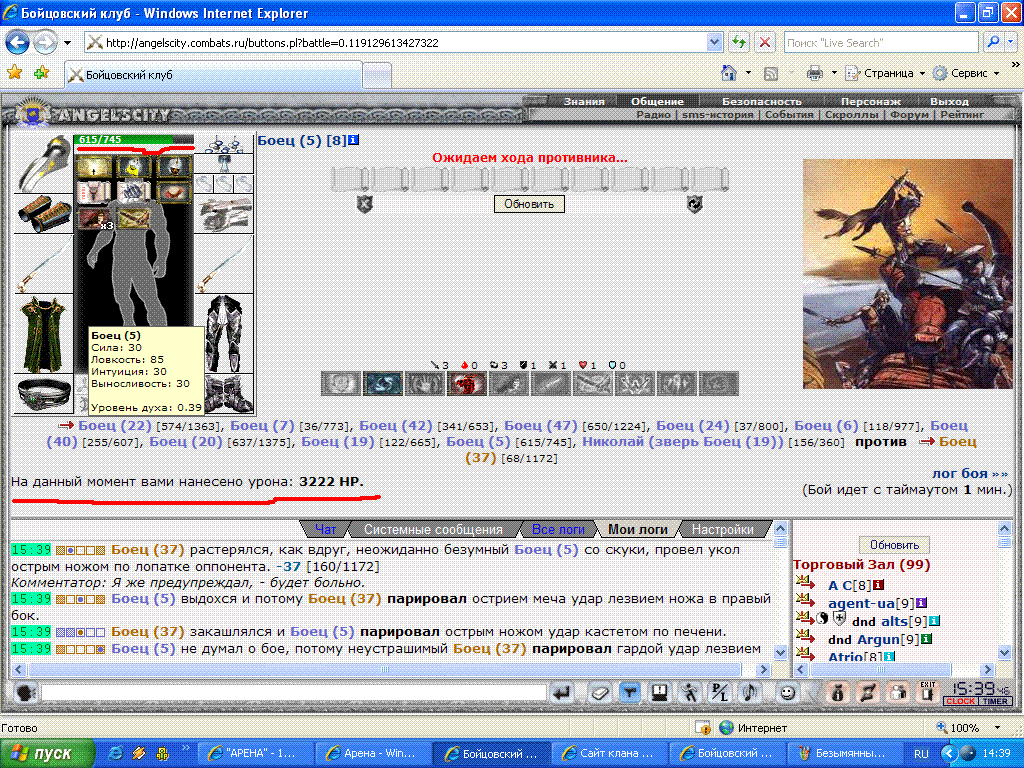
Task: Click the helmet equipment slot
Action: pyautogui.click(x=43, y=163)
